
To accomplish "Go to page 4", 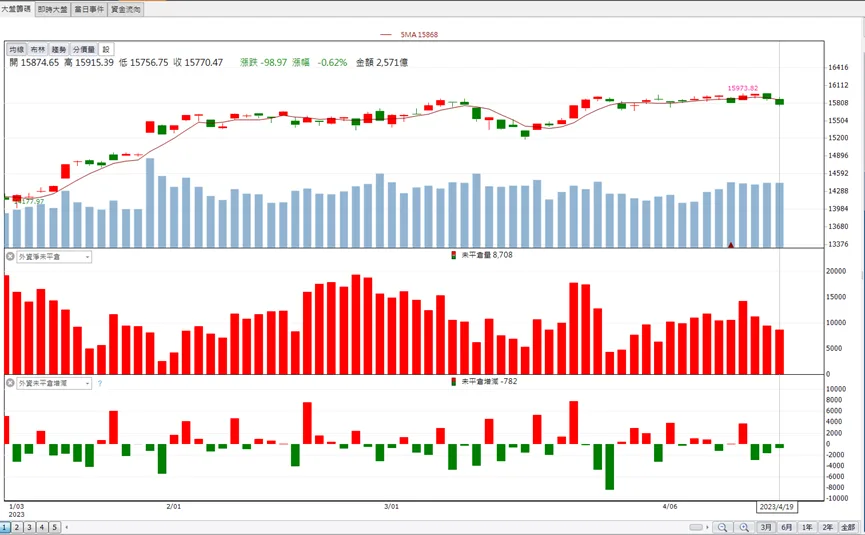I will point(42,527).
